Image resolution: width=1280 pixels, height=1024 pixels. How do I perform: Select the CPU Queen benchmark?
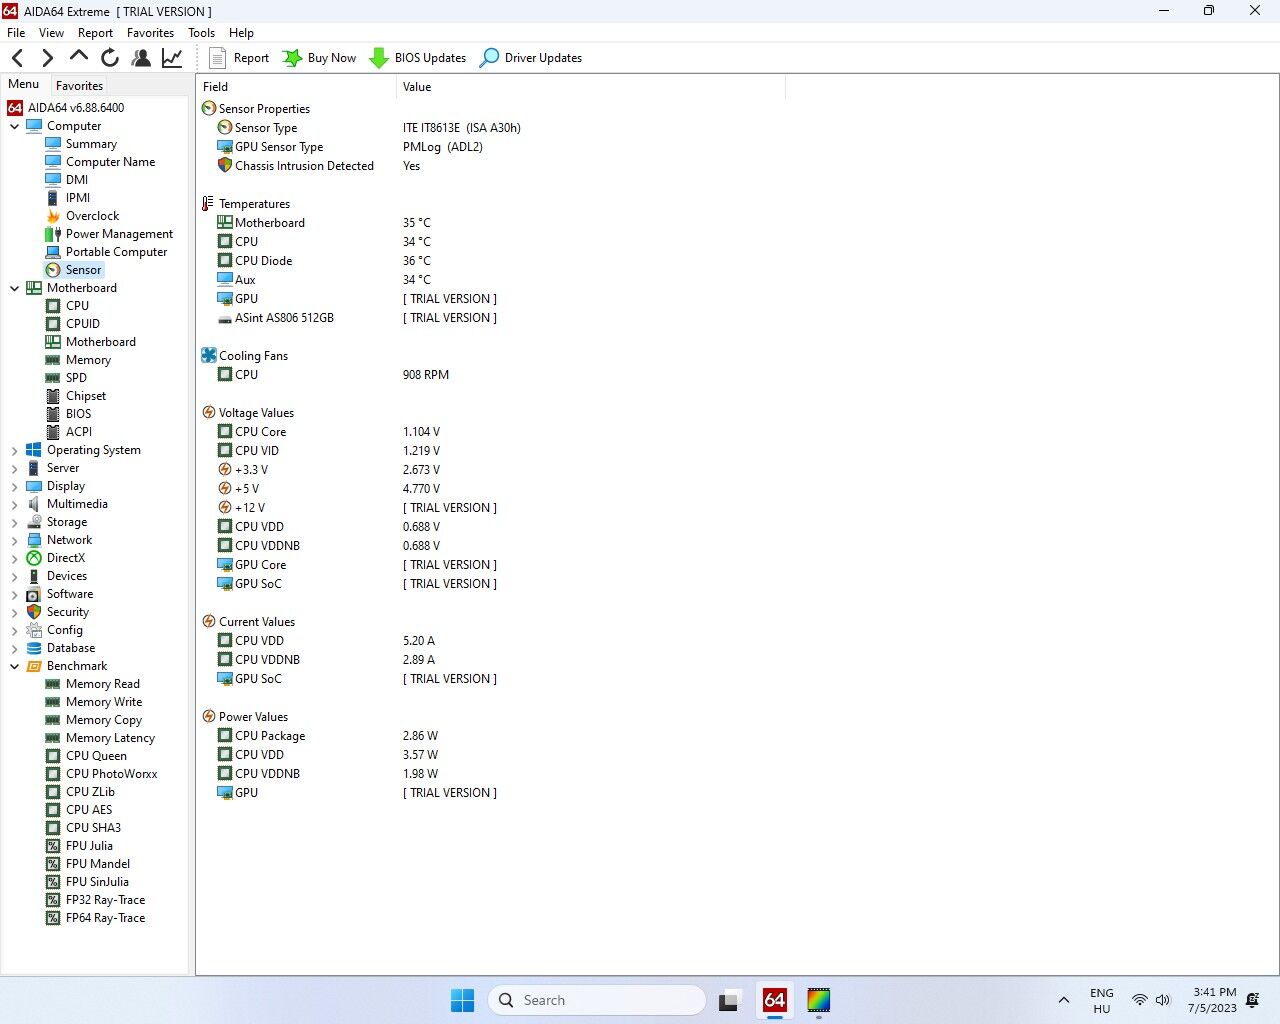click(x=96, y=756)
